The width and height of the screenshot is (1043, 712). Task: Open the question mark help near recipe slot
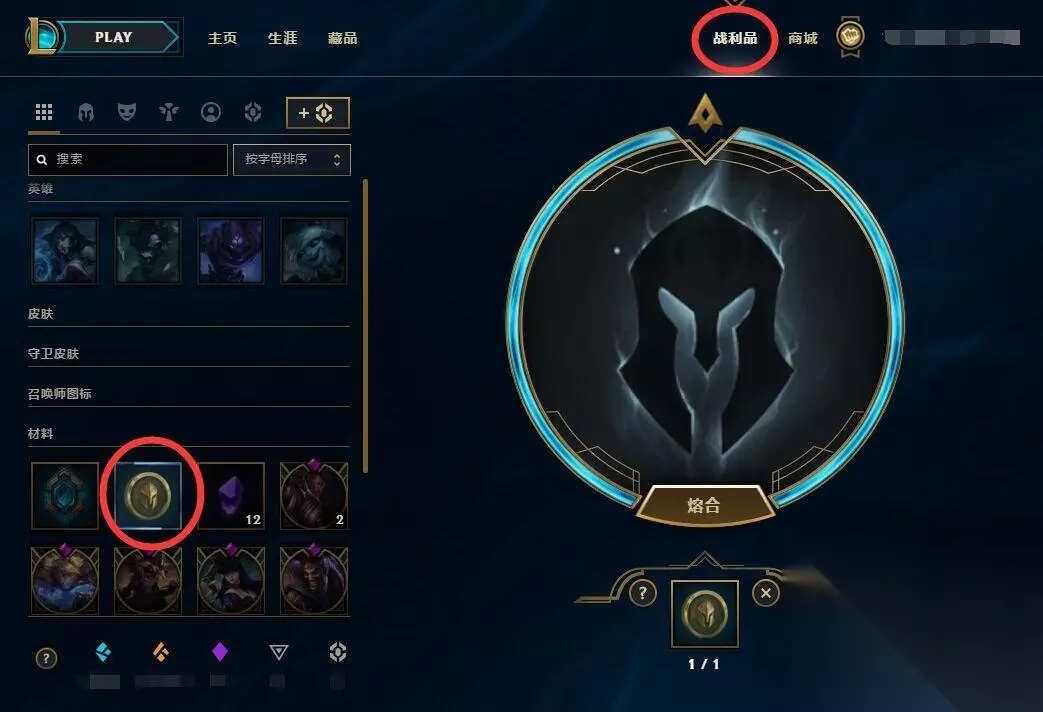643,593
